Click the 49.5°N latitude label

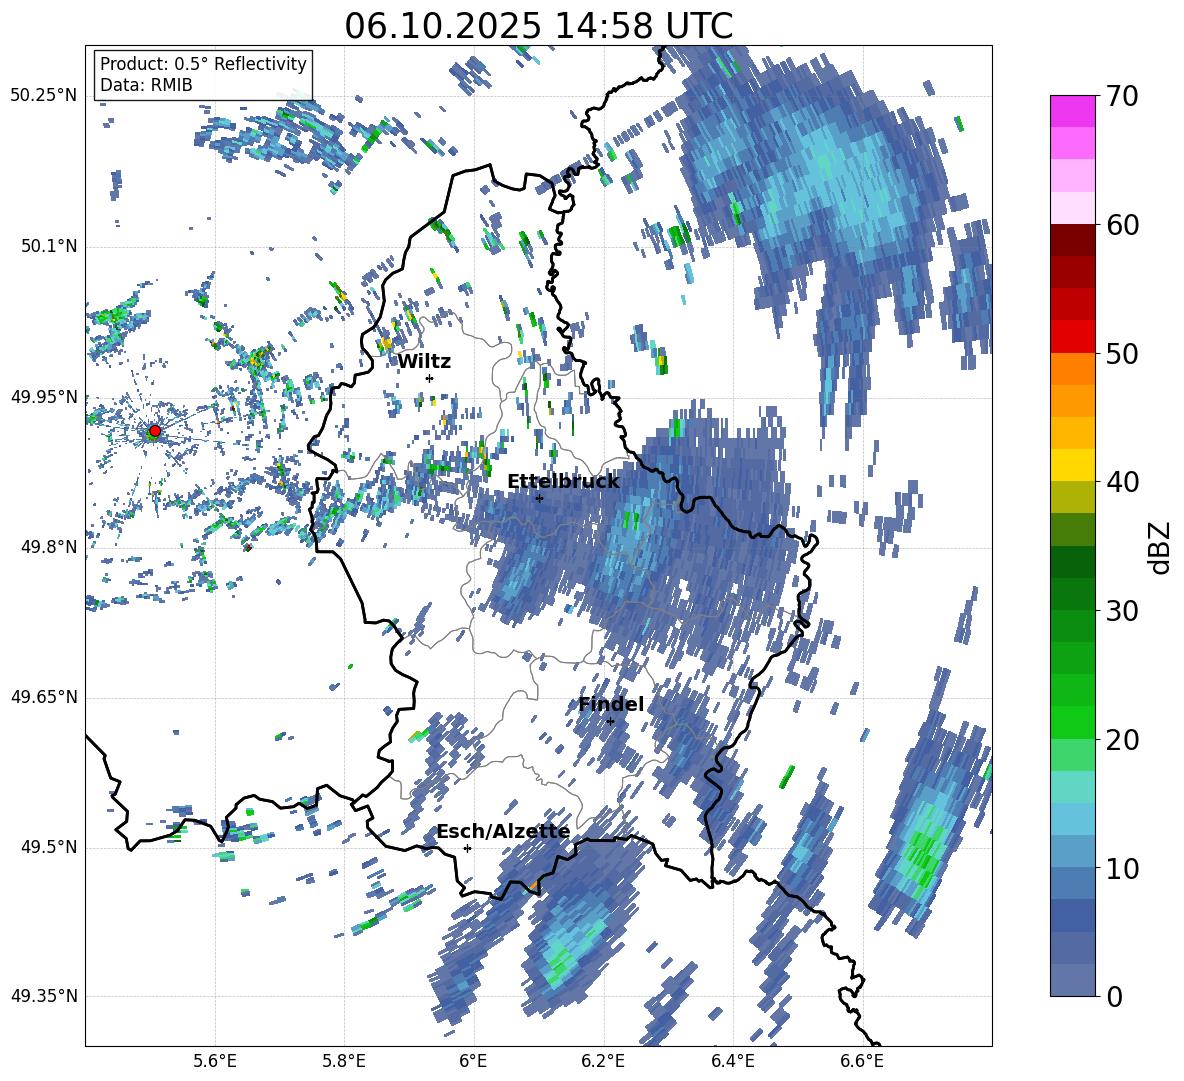coord(48,847)
